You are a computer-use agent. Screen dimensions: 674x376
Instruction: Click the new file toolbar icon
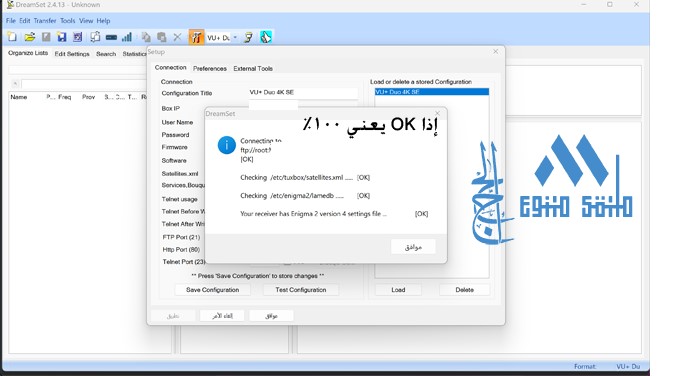tap(12, 37)
